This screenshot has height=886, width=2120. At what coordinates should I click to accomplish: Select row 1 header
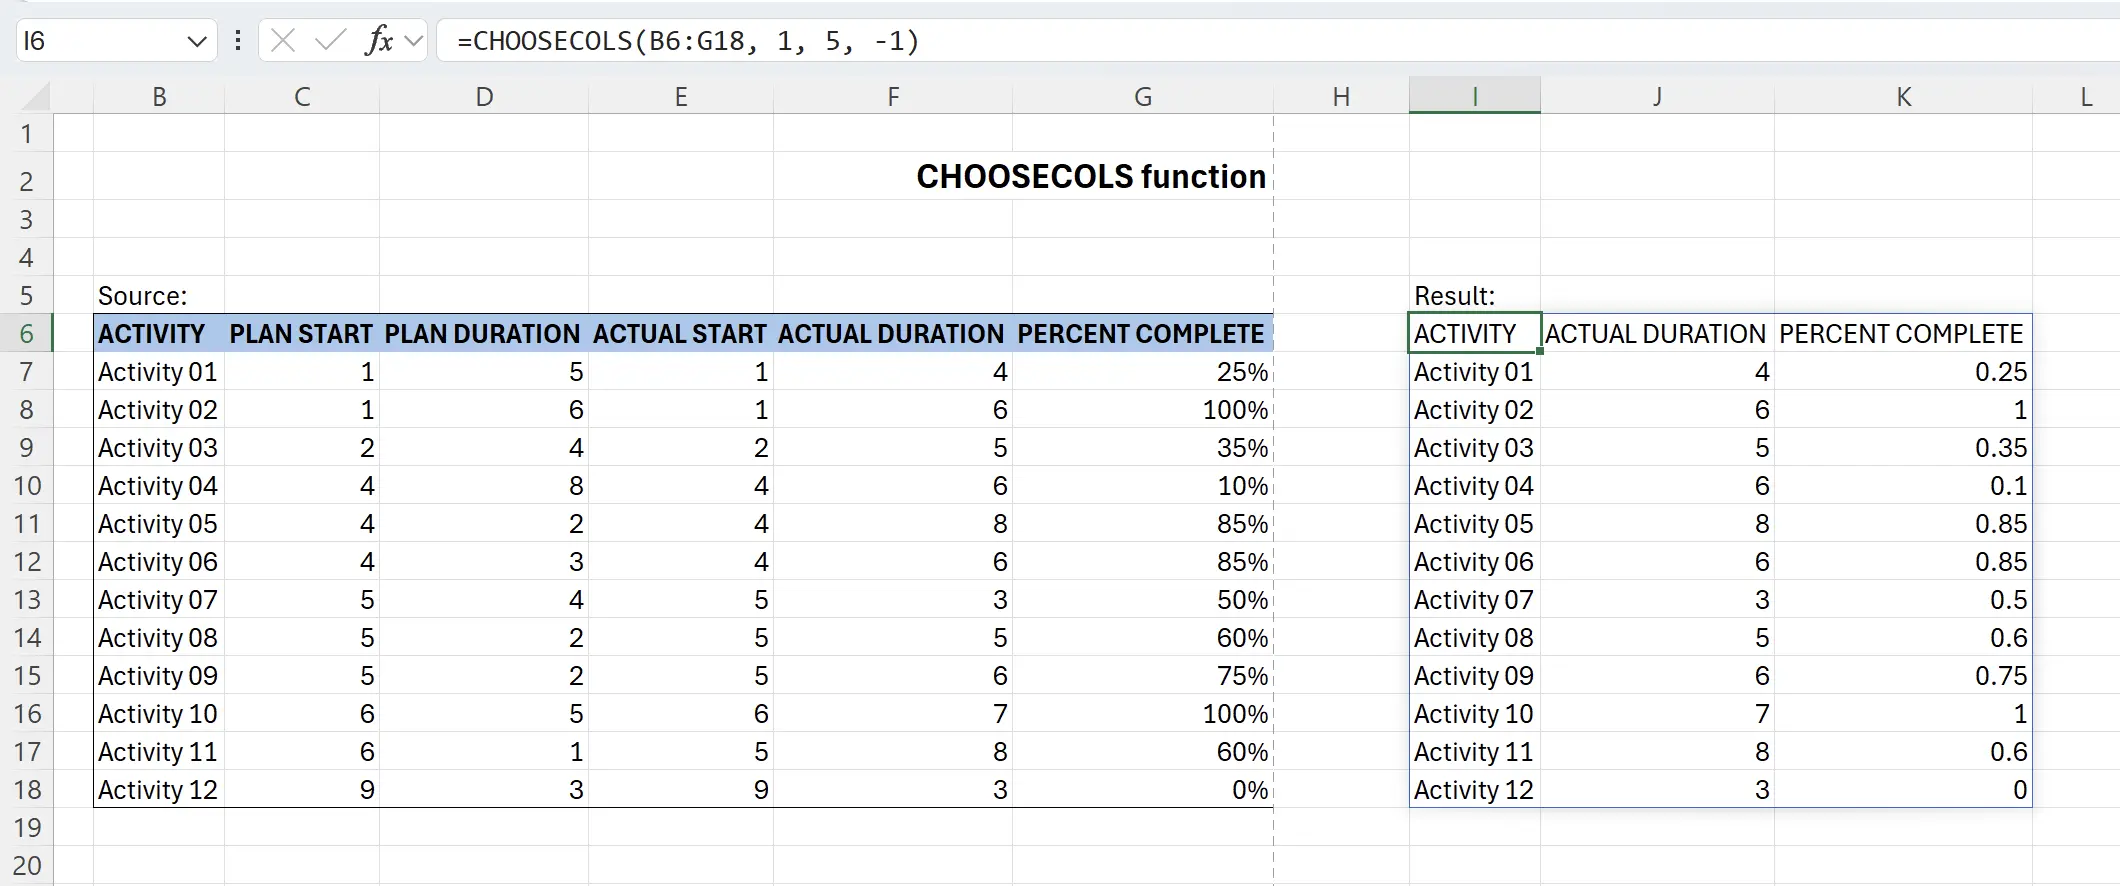pyautogui.click(x=27, y=134)
